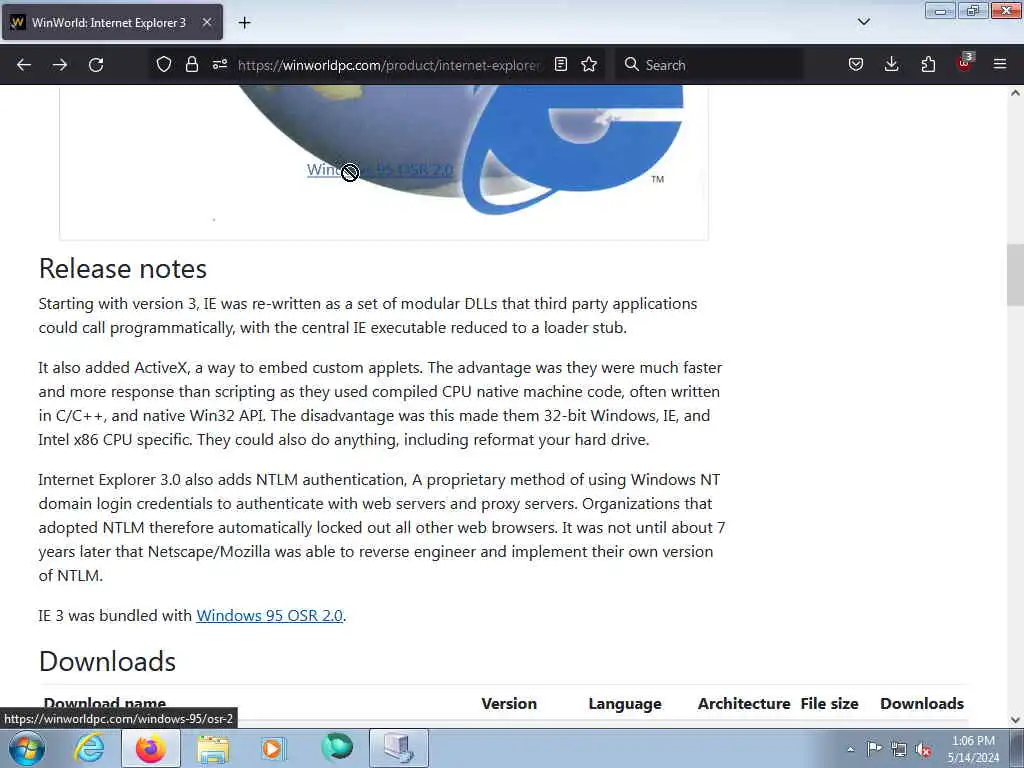1024x768 pixels.
Task: Click the page scrollbar thumb
Action: coord(1015,274)
